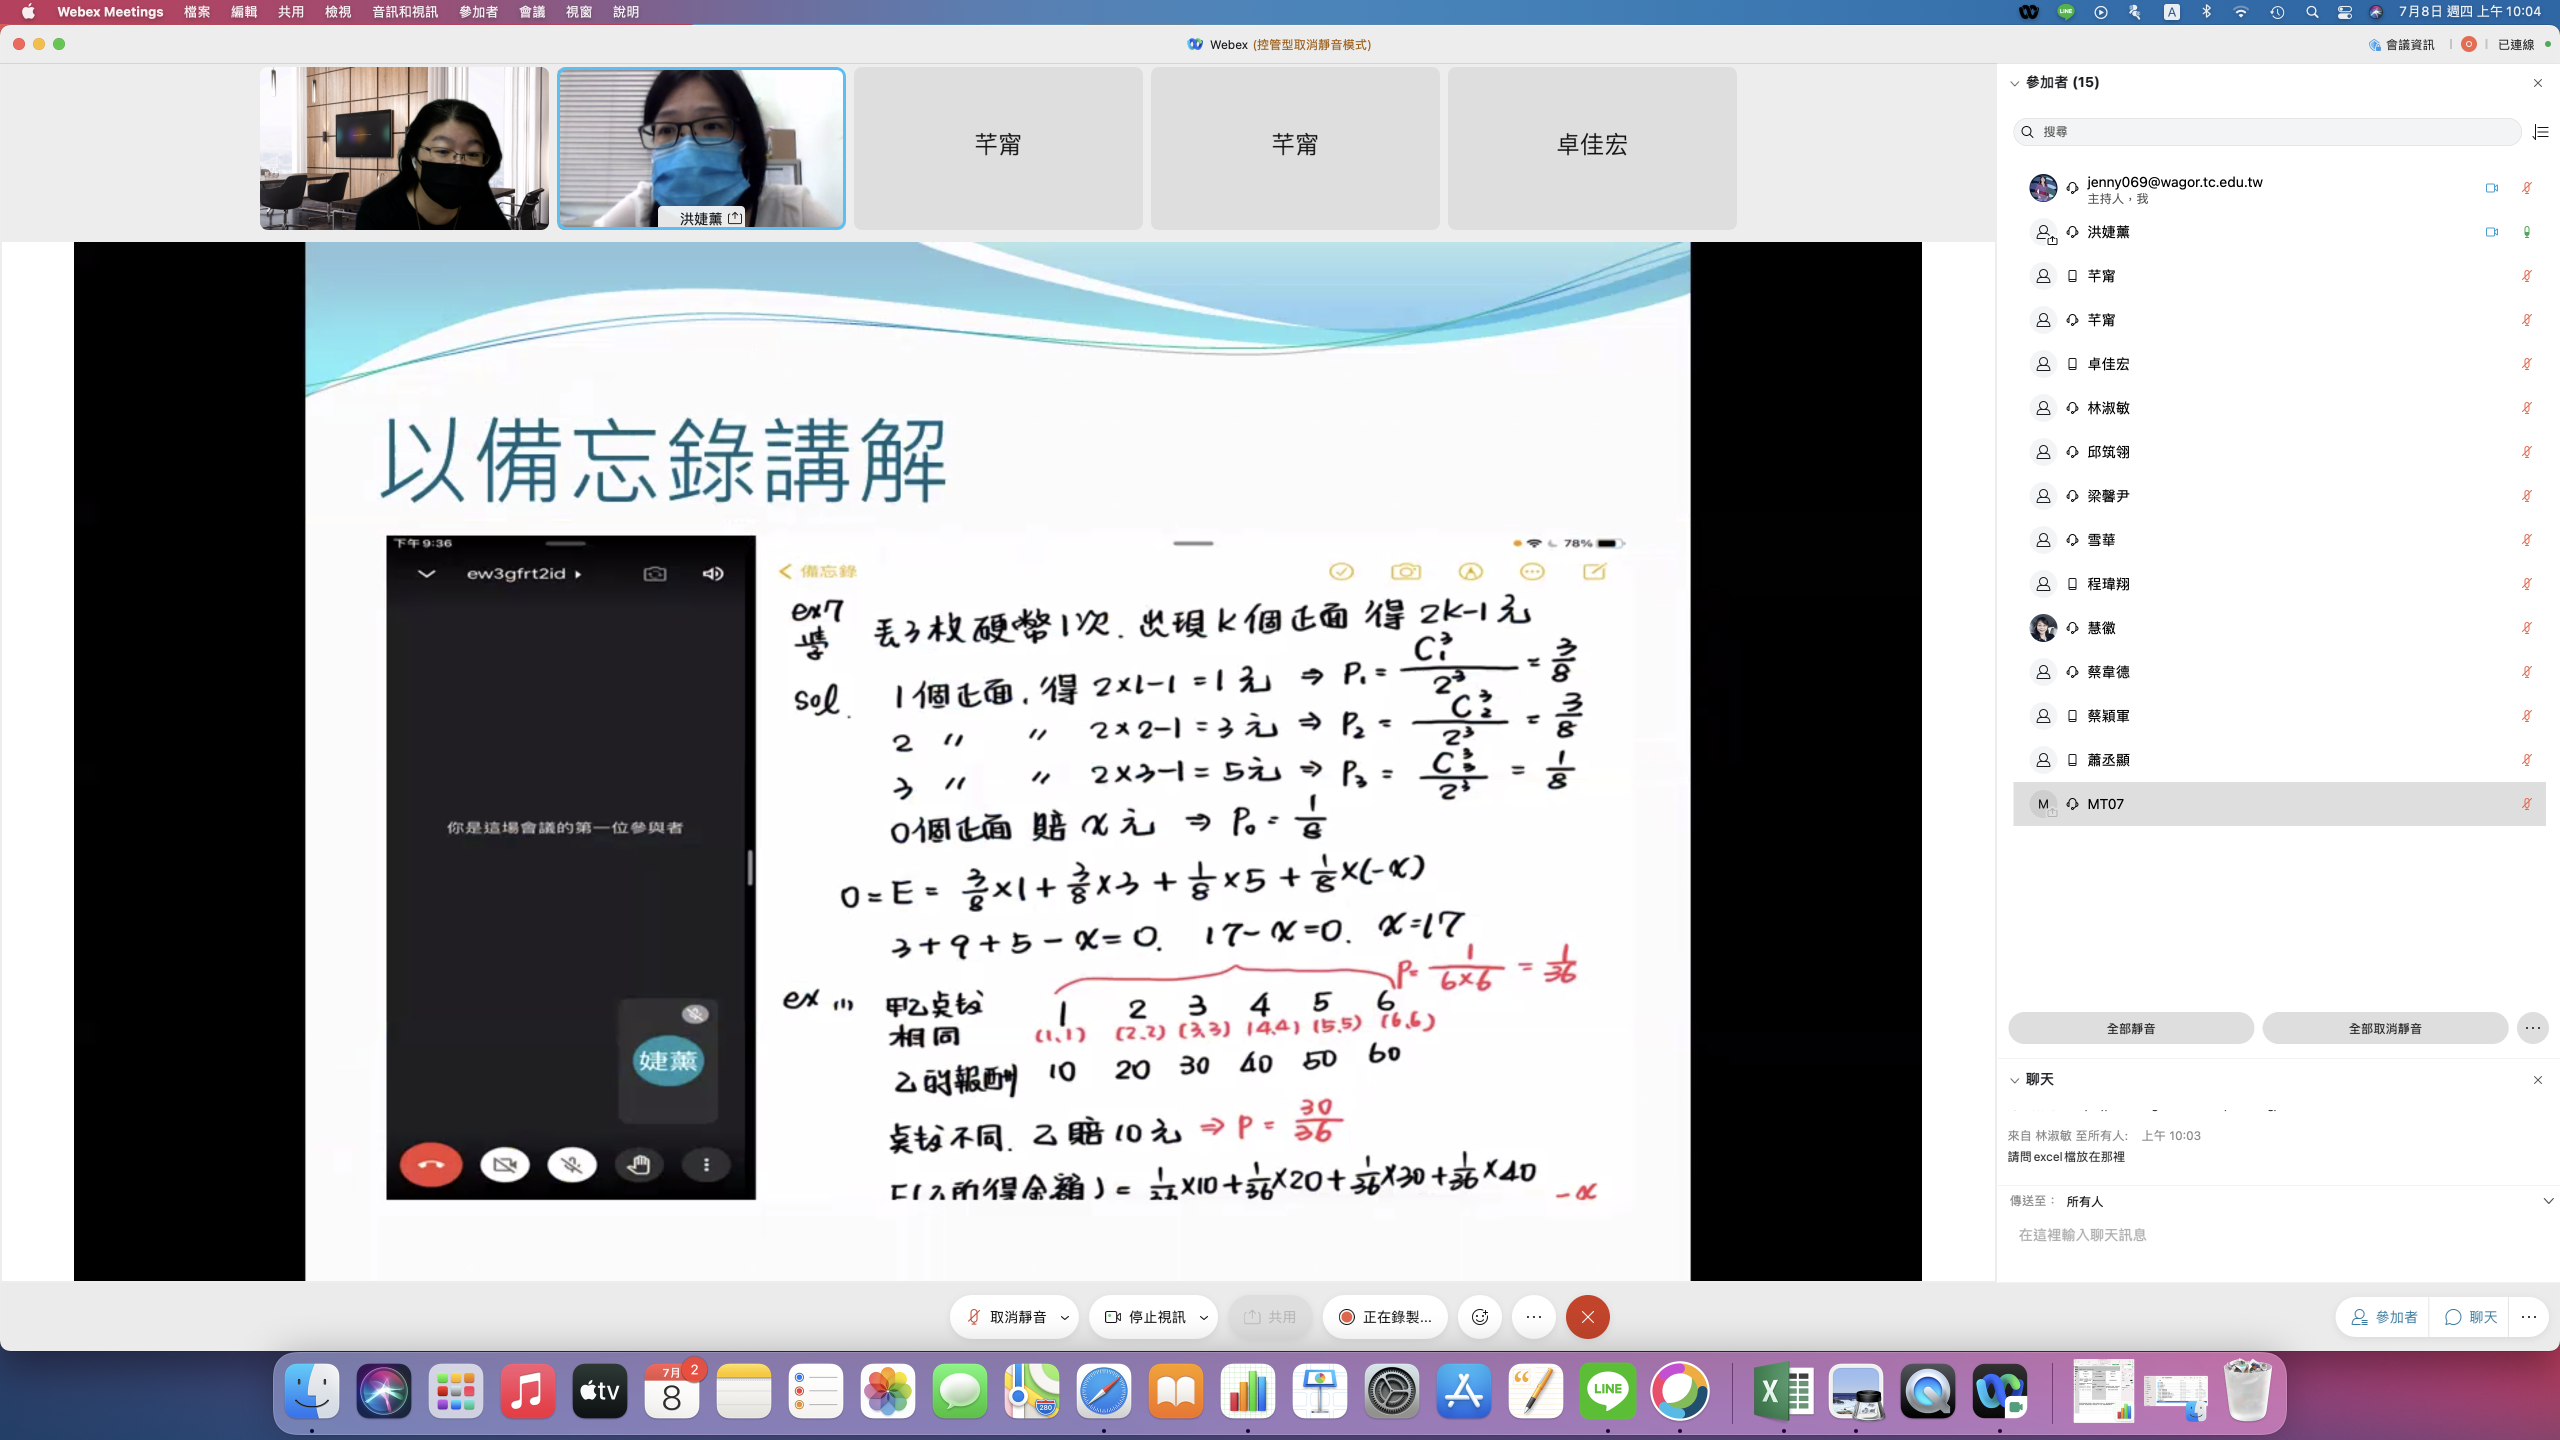Open 傳送至 recipient dropdown
Viewport: 2560px width, 1440px height.
click(2547, 1201)
